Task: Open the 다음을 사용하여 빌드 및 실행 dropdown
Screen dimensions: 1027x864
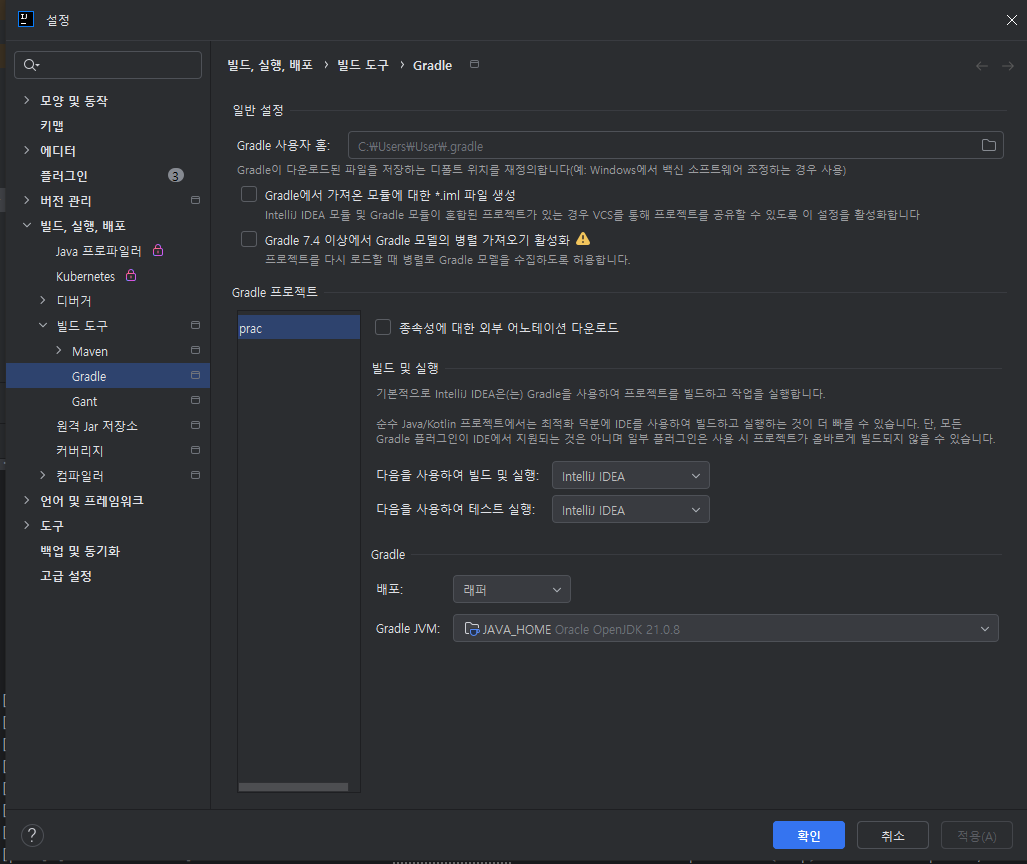Action: (x=631, y=476)
